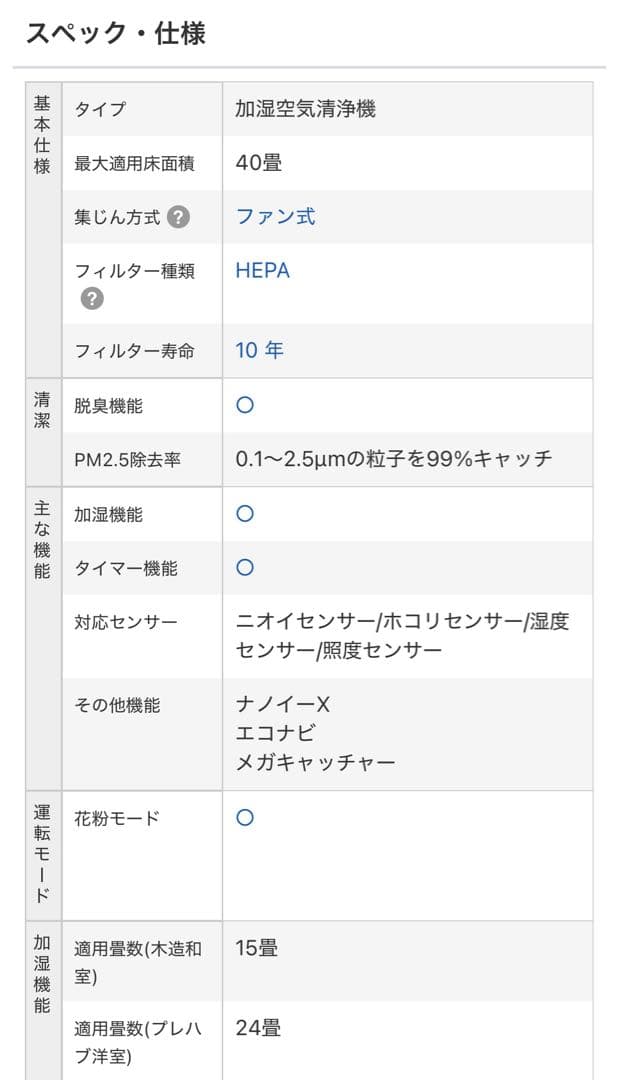Click the 10 年 filter life link

click(259, 350)
